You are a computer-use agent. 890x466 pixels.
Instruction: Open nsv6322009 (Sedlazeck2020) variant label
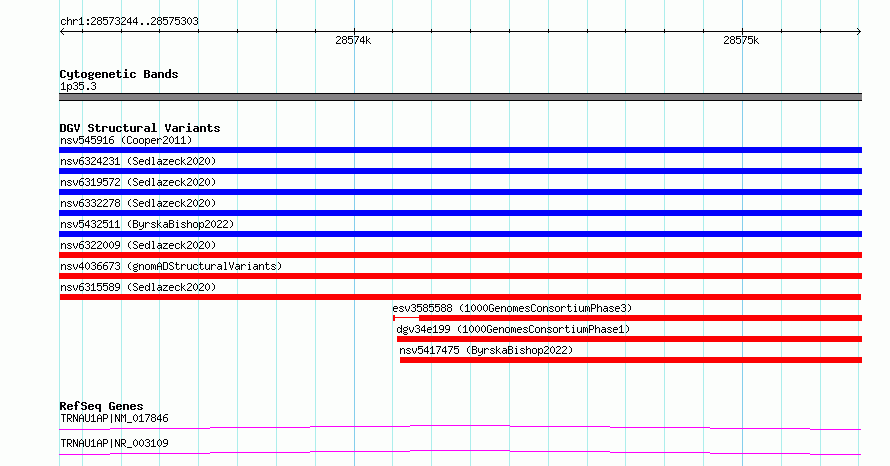[x=138, y=245]
